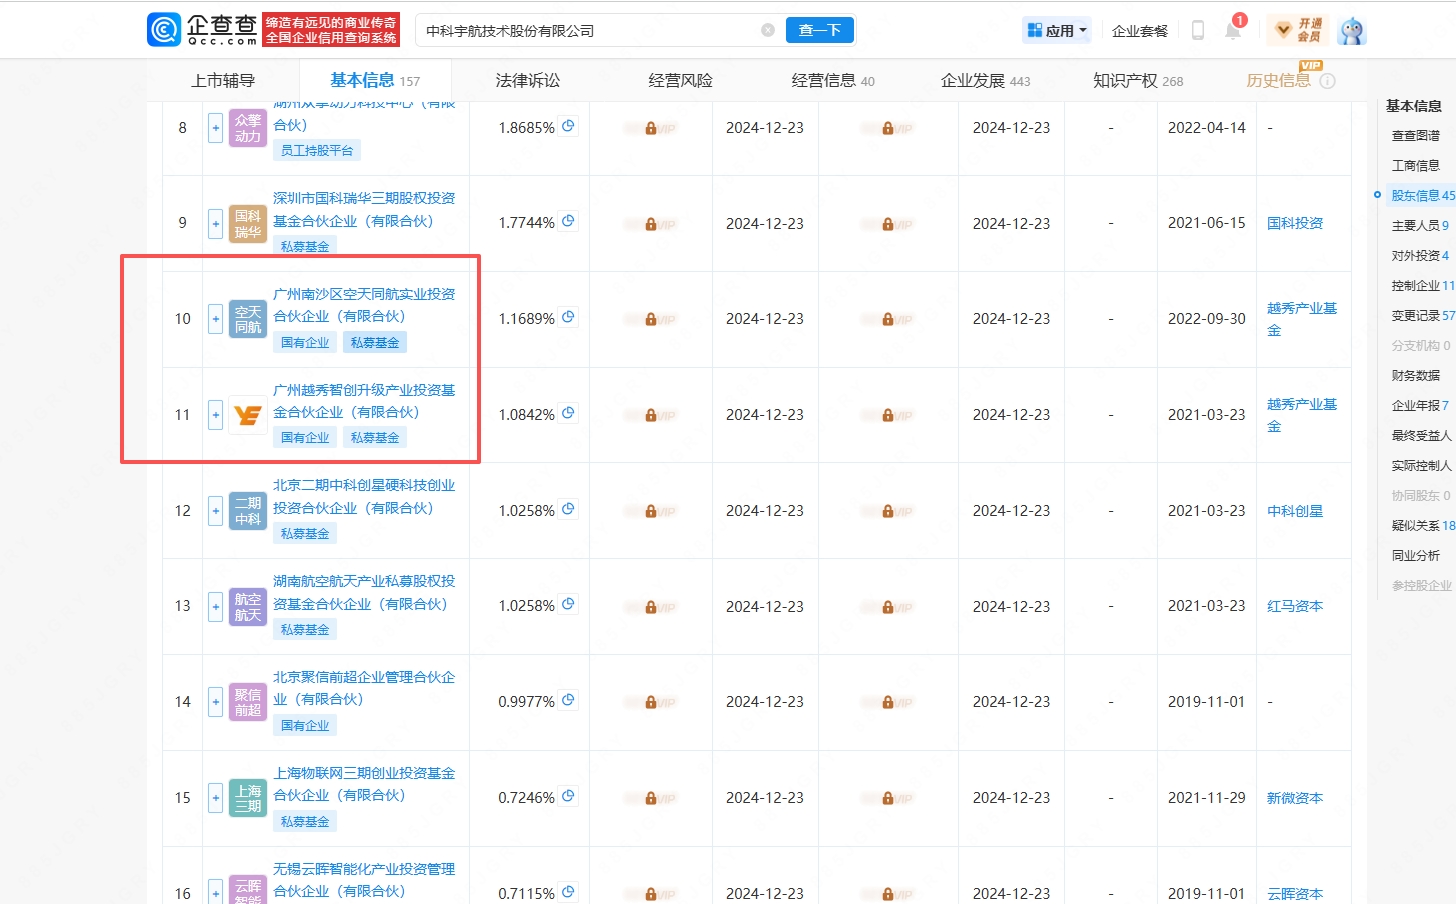Expand row 13 湖南航空航天 details
Image resolution: width=1456 pixels, height=904 pixels.
(x=215, y=606)
